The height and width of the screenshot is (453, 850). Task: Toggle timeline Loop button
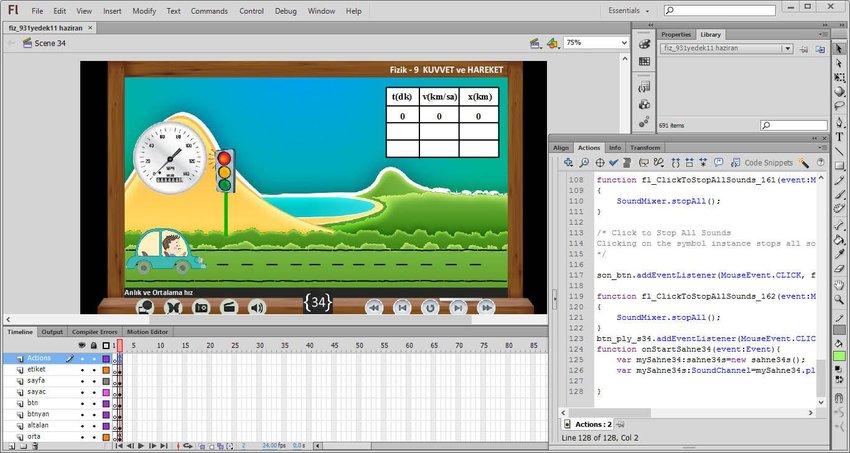point(188,446)
